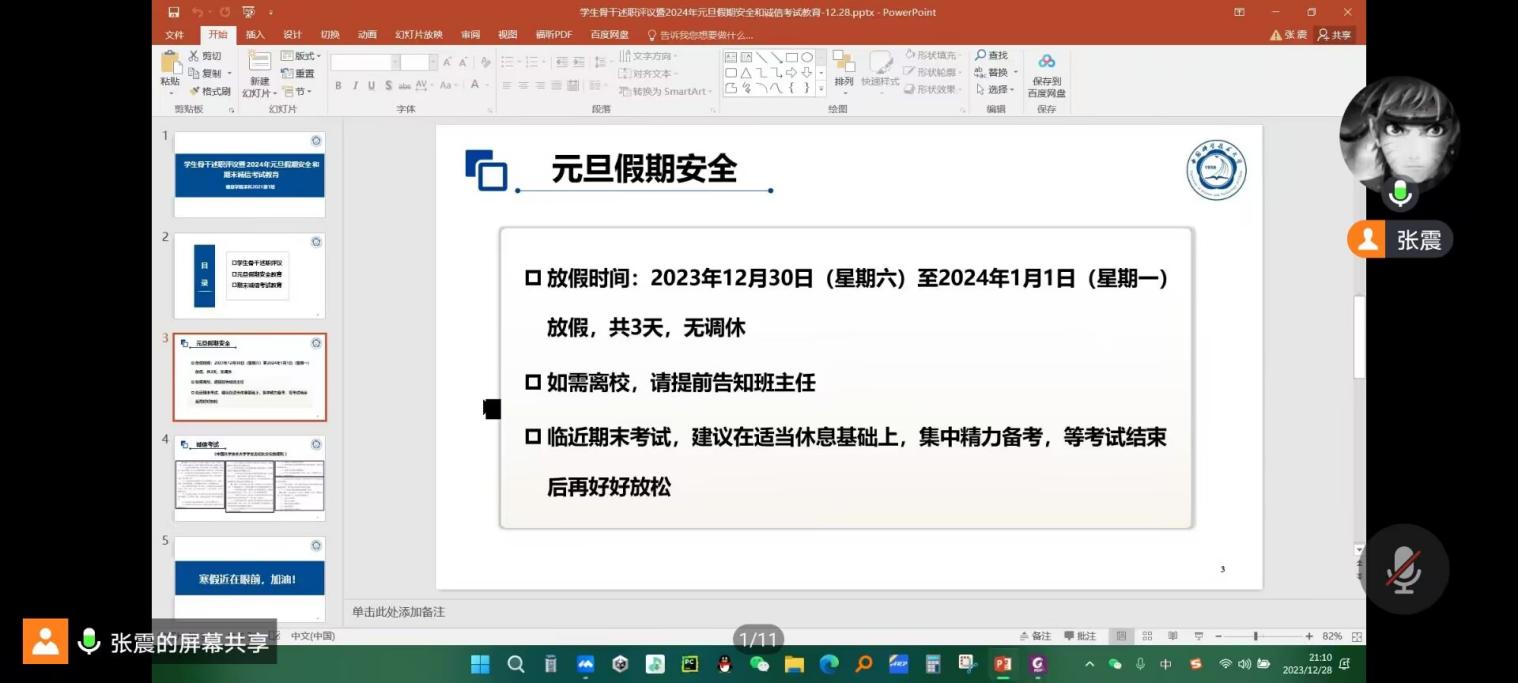
Task: Select slide 4 thumbnail 诚信考试
Action: pyautogui.click(x=249, y=477)
